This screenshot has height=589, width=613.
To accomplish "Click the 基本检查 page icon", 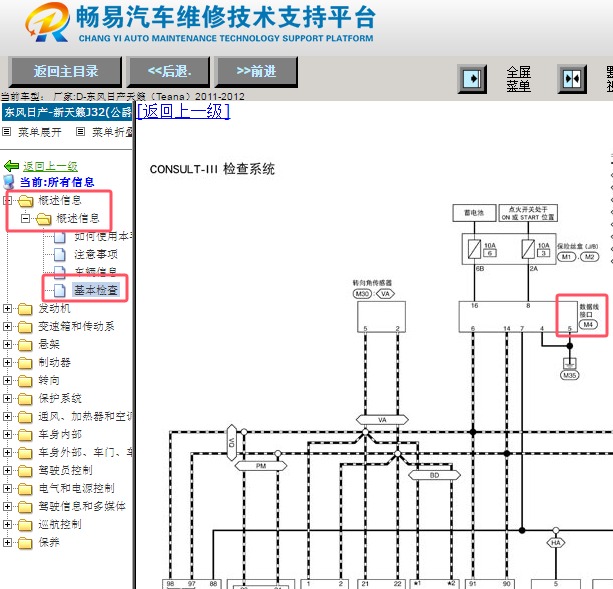I will tap(60, 290).
